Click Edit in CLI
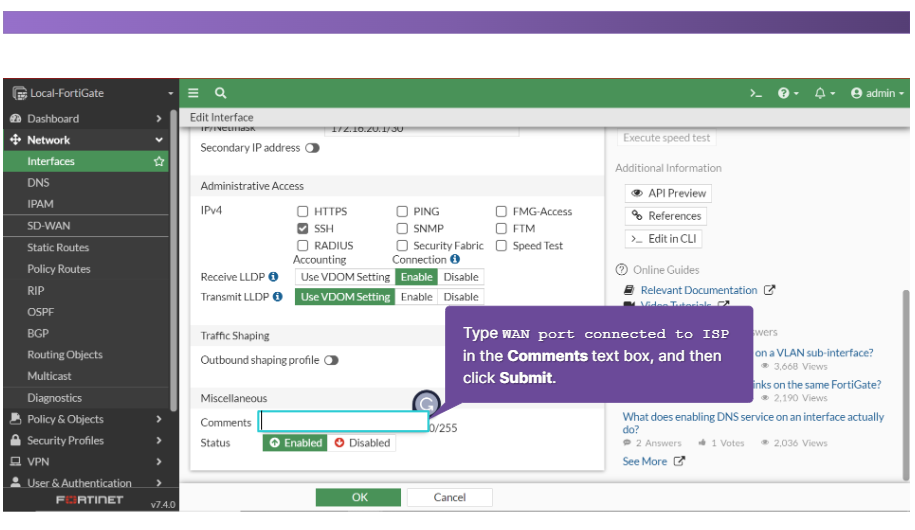The height and width of the screenshot is (530, 915). [x=663, y=239]
